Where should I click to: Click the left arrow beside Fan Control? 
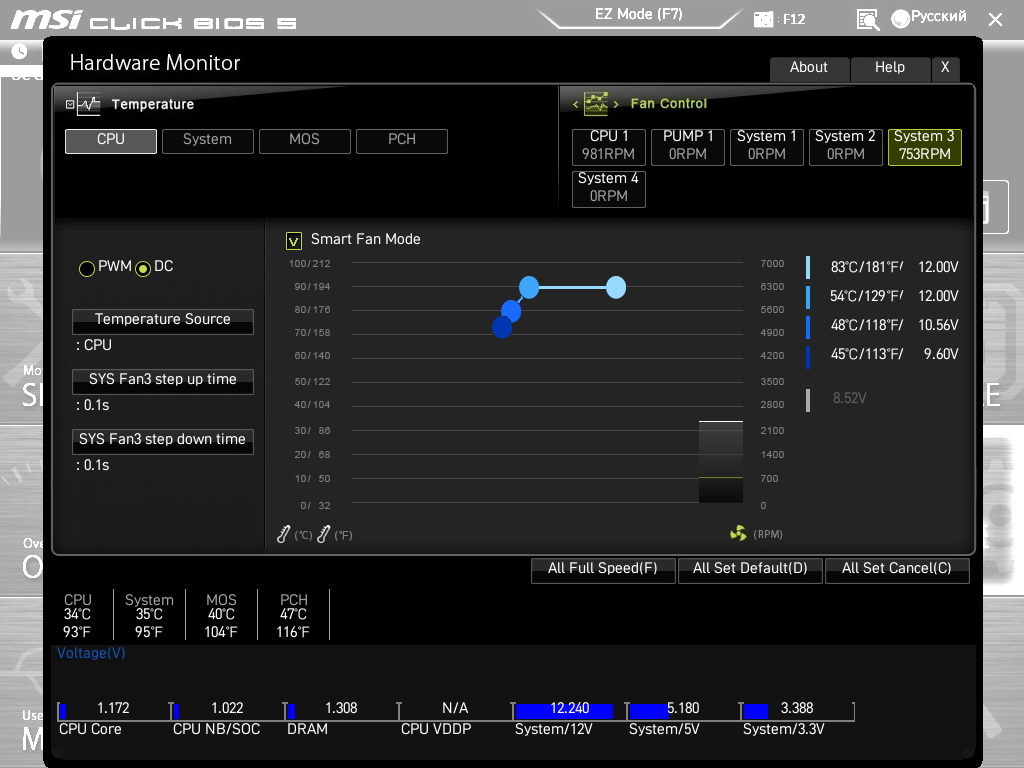point(575,104)
